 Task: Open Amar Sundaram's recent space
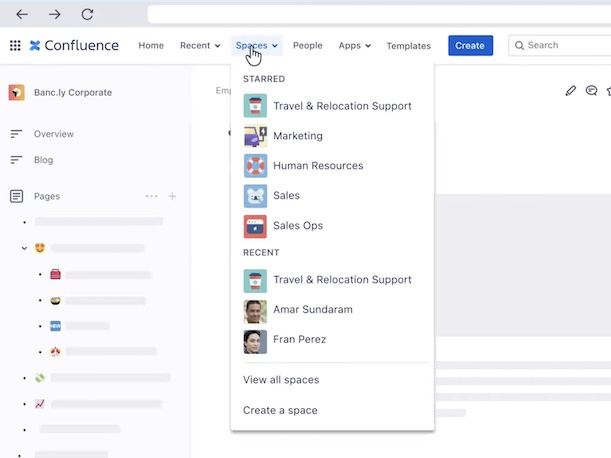pyautogui.click(x=312, y=310)
